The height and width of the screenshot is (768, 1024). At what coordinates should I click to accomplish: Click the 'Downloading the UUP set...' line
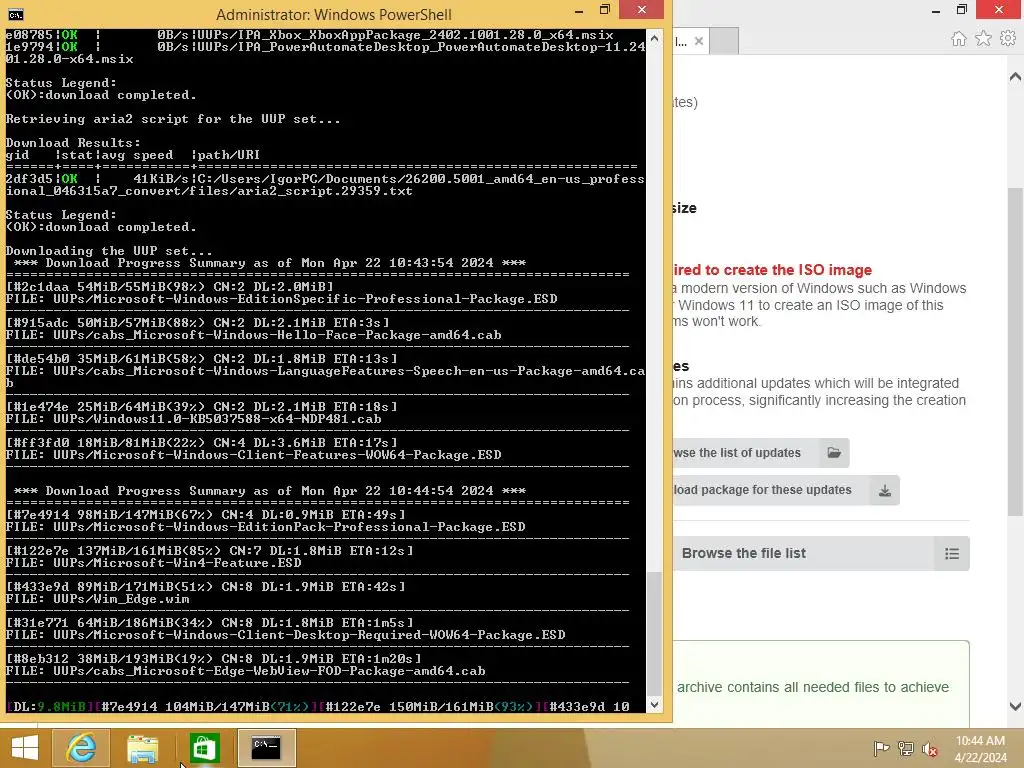pos(108,251)
